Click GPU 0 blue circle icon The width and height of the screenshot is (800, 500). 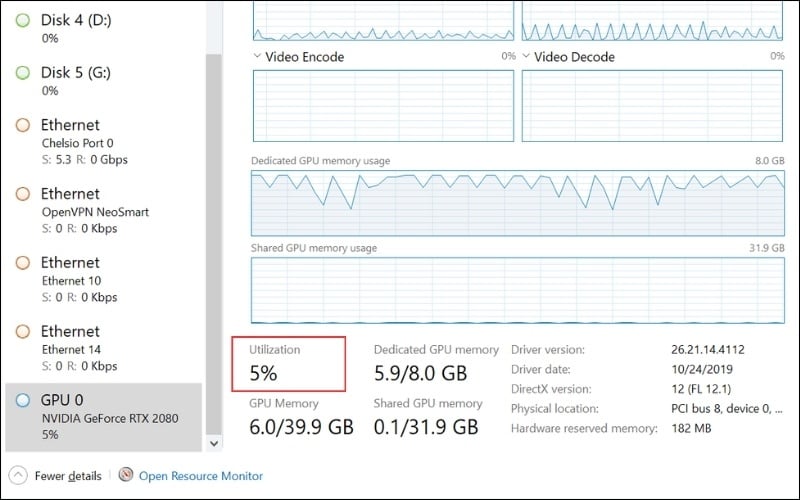(22, 400)
